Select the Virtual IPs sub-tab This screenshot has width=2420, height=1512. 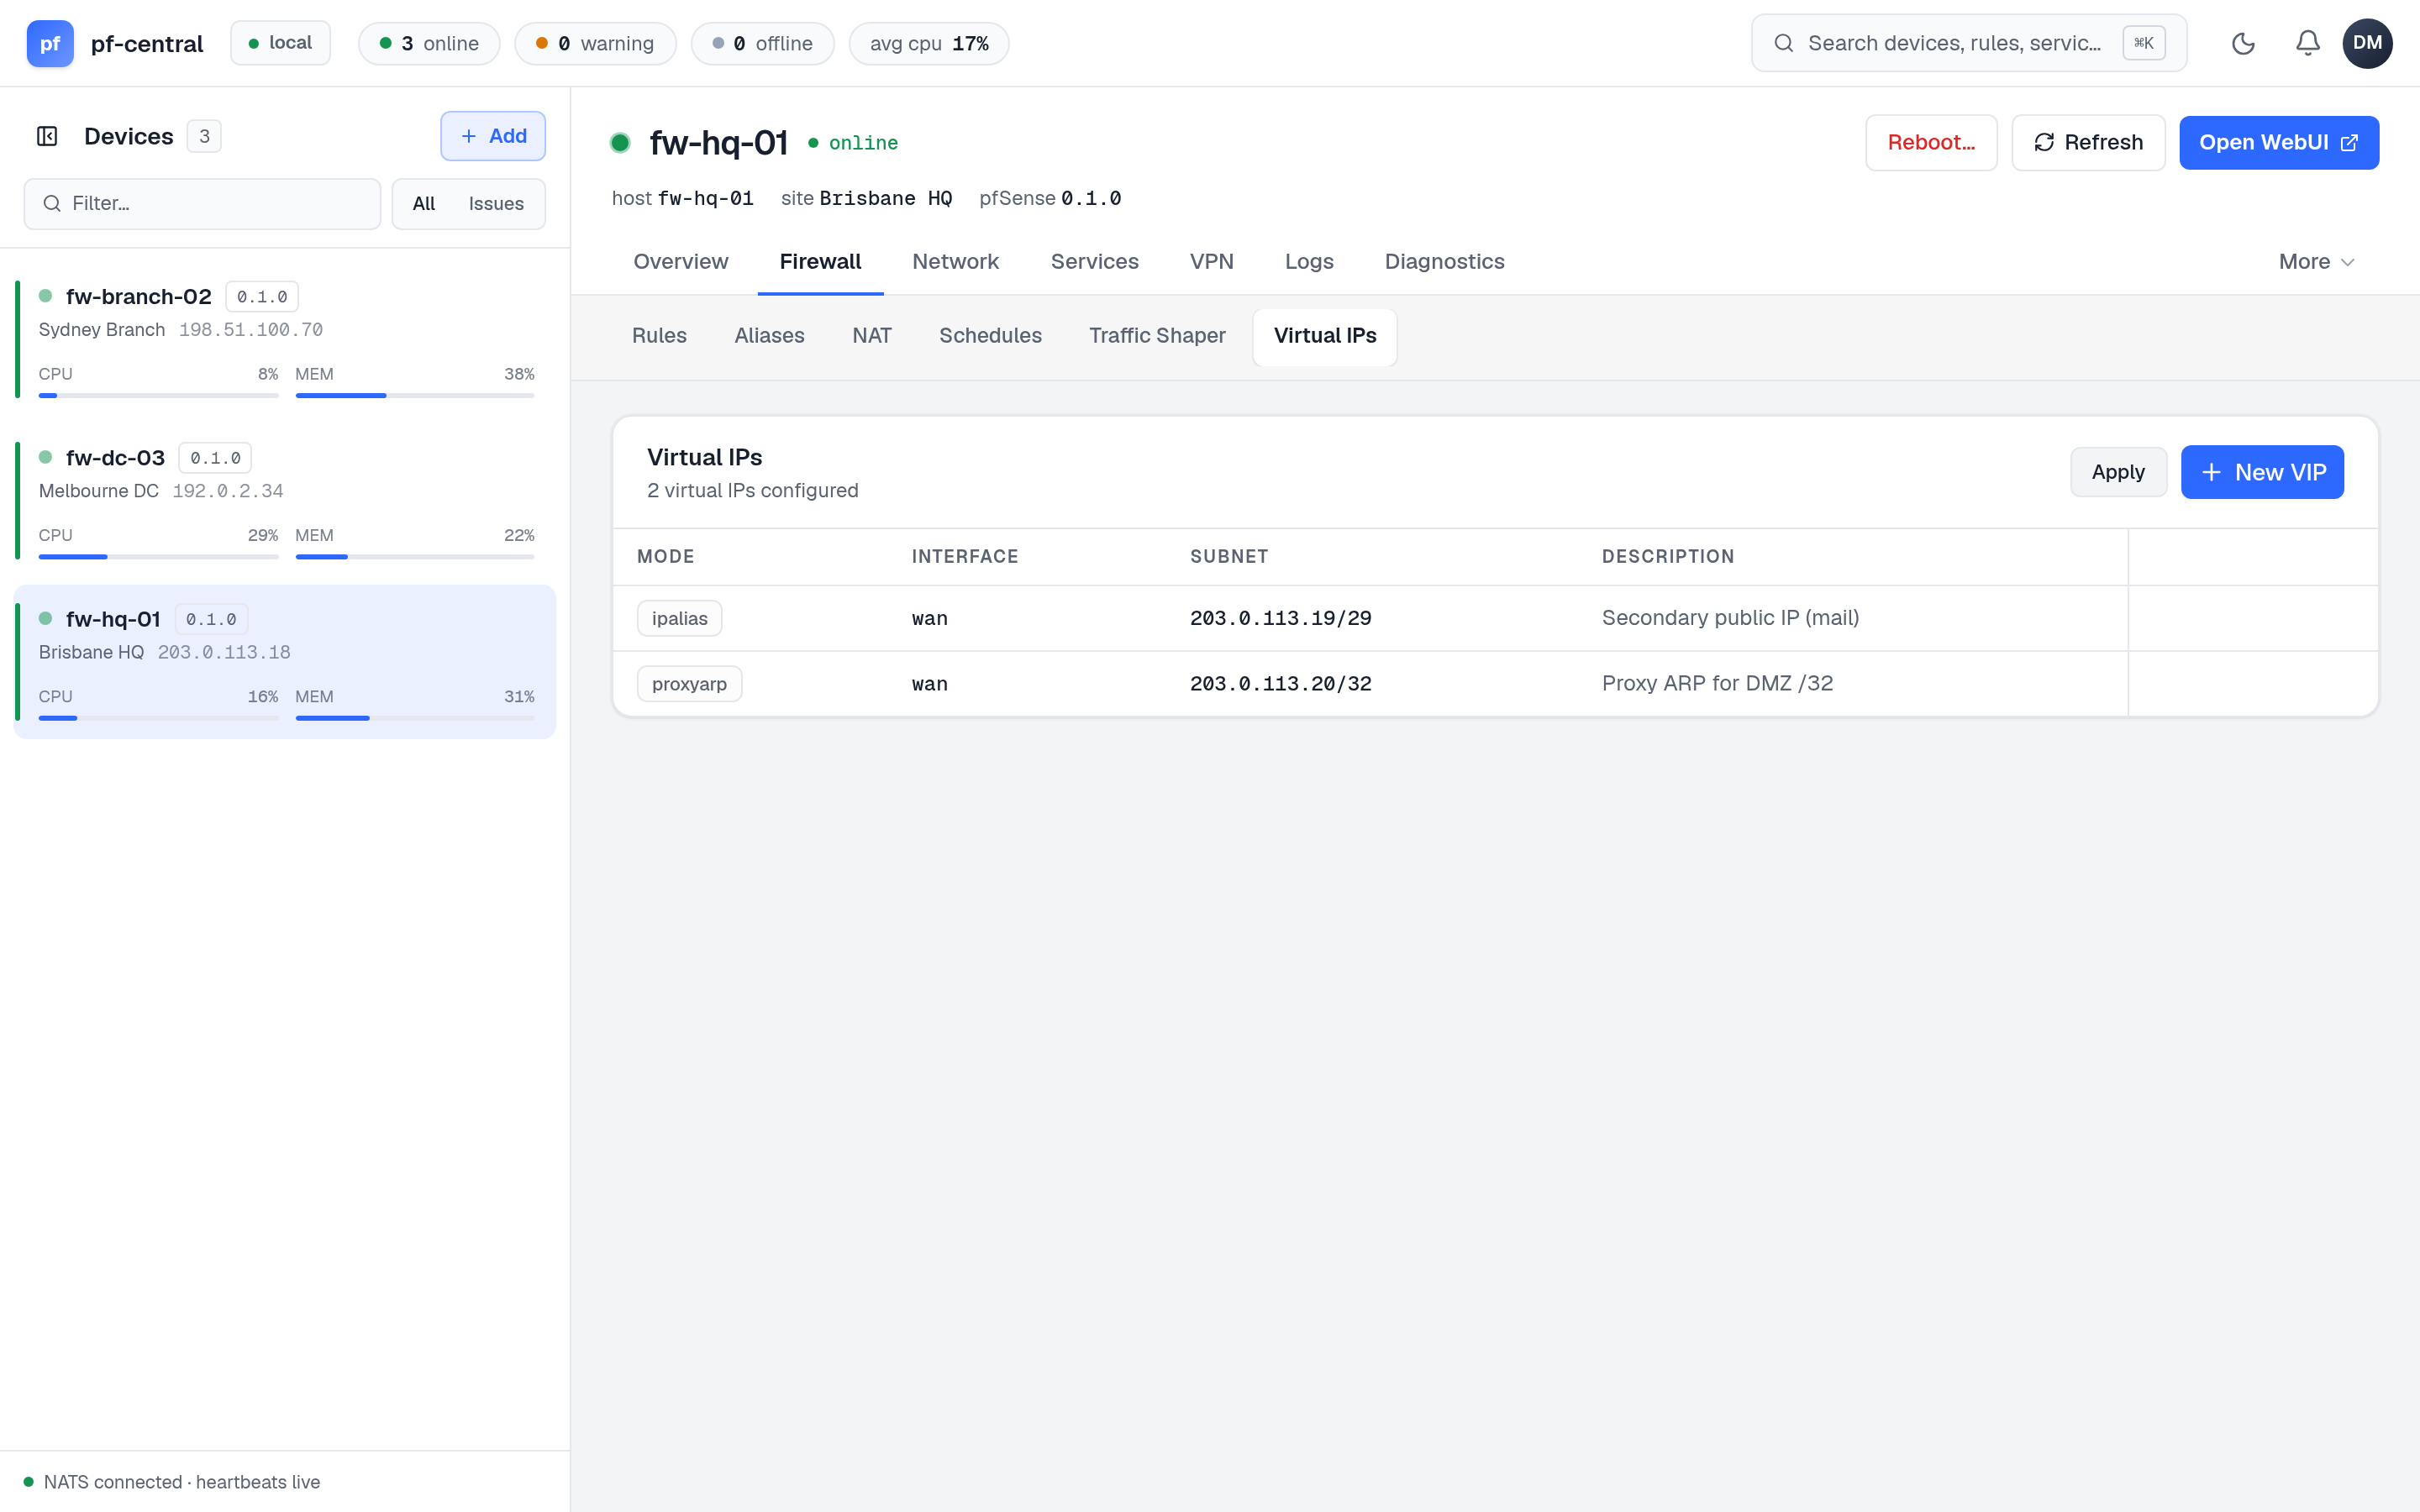tap(1324, 336)
